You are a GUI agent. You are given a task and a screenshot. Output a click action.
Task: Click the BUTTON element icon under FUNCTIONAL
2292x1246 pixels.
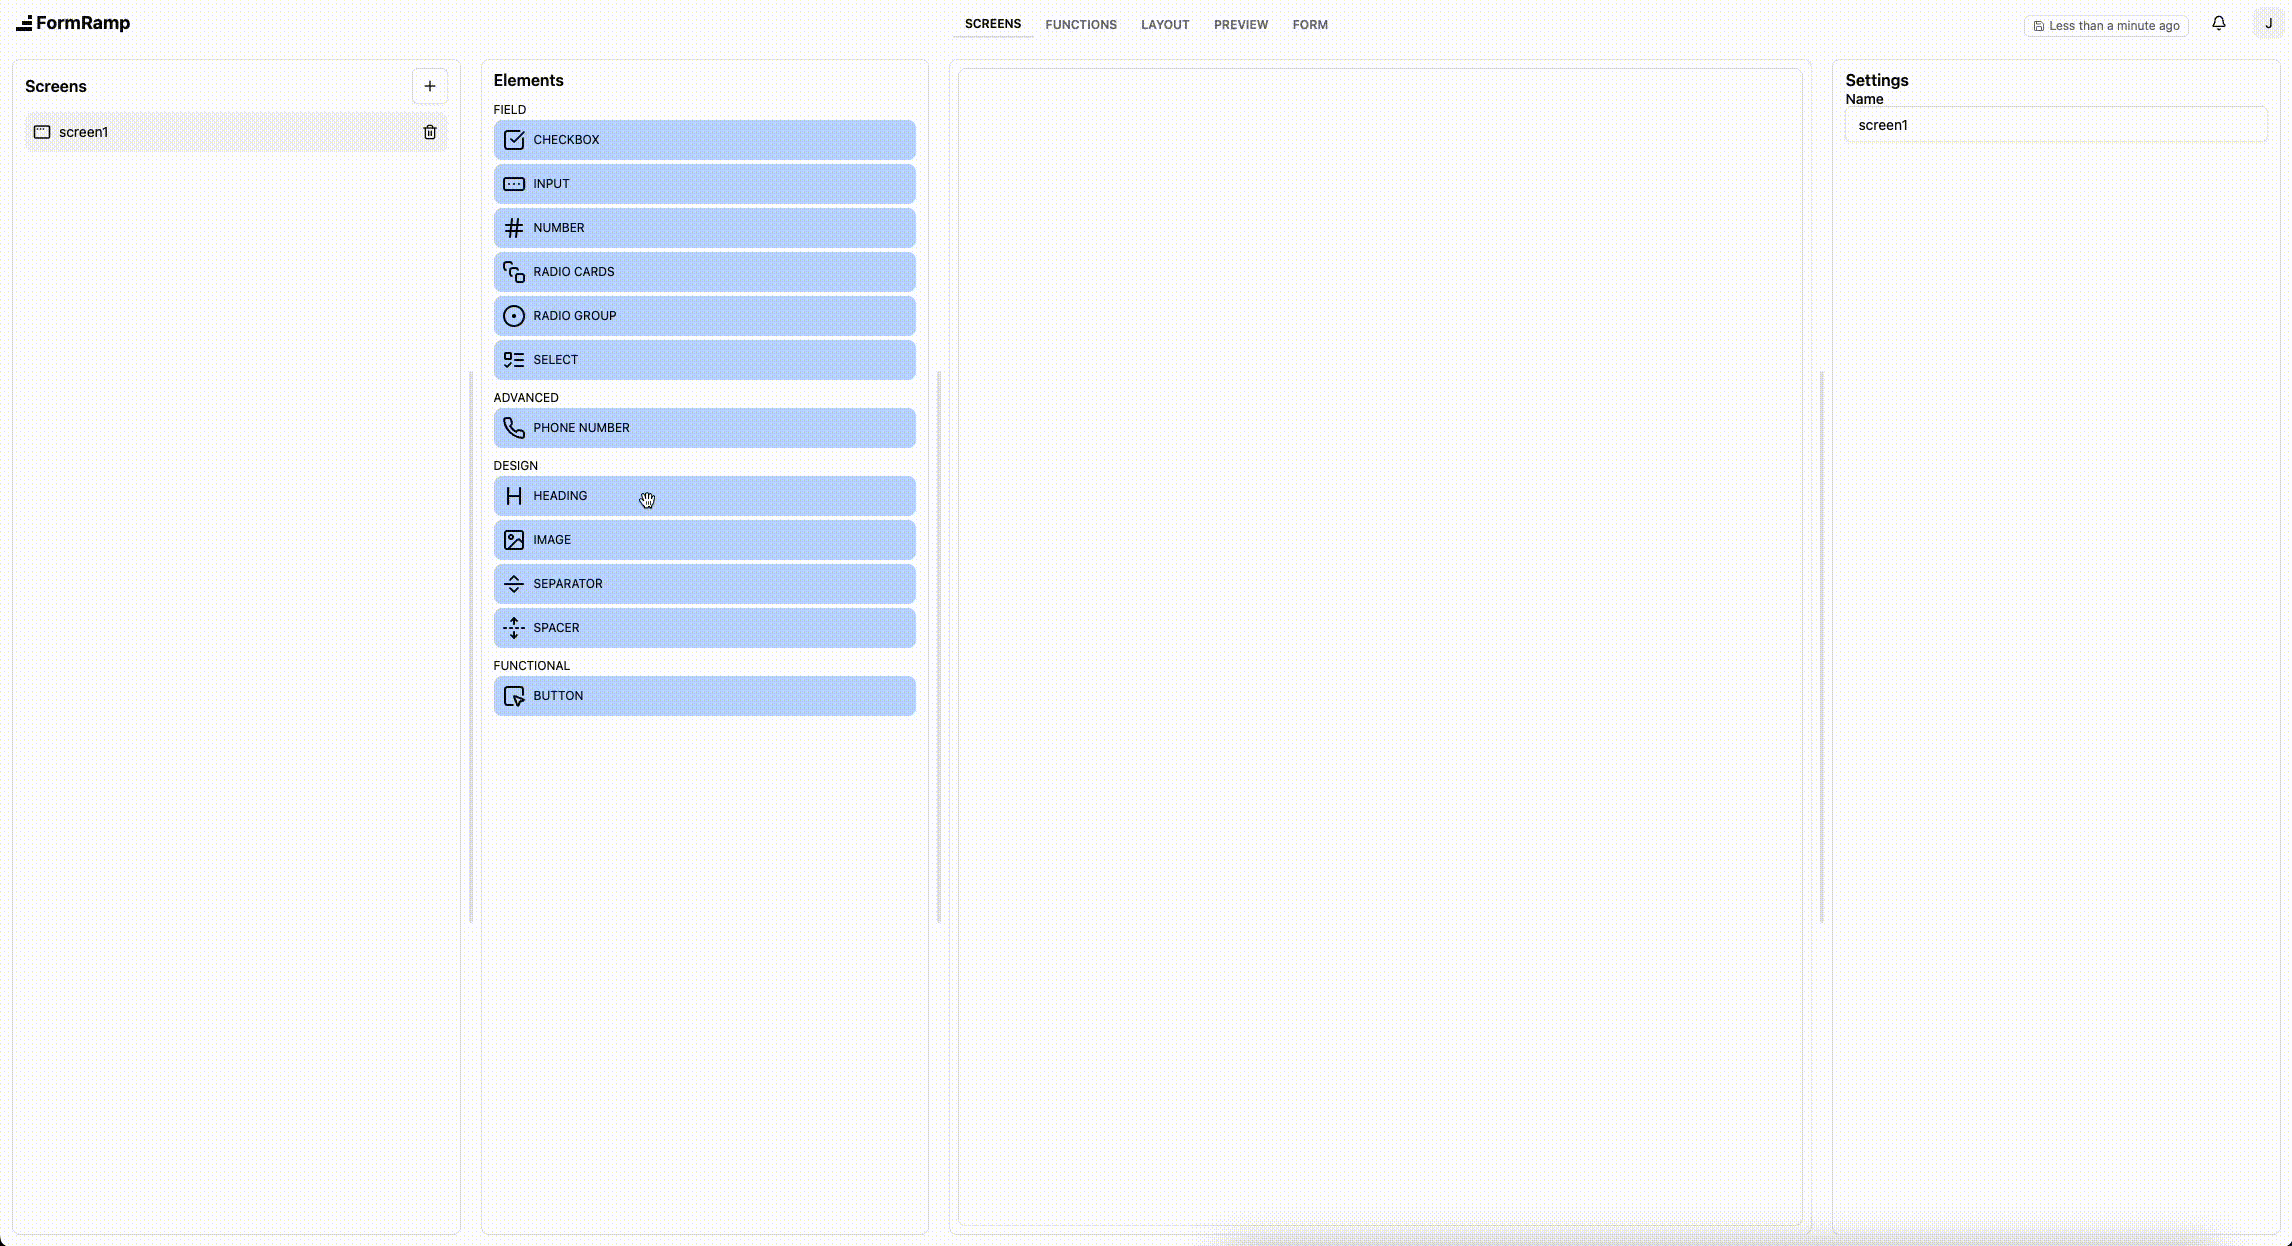[x=514, y=695]
